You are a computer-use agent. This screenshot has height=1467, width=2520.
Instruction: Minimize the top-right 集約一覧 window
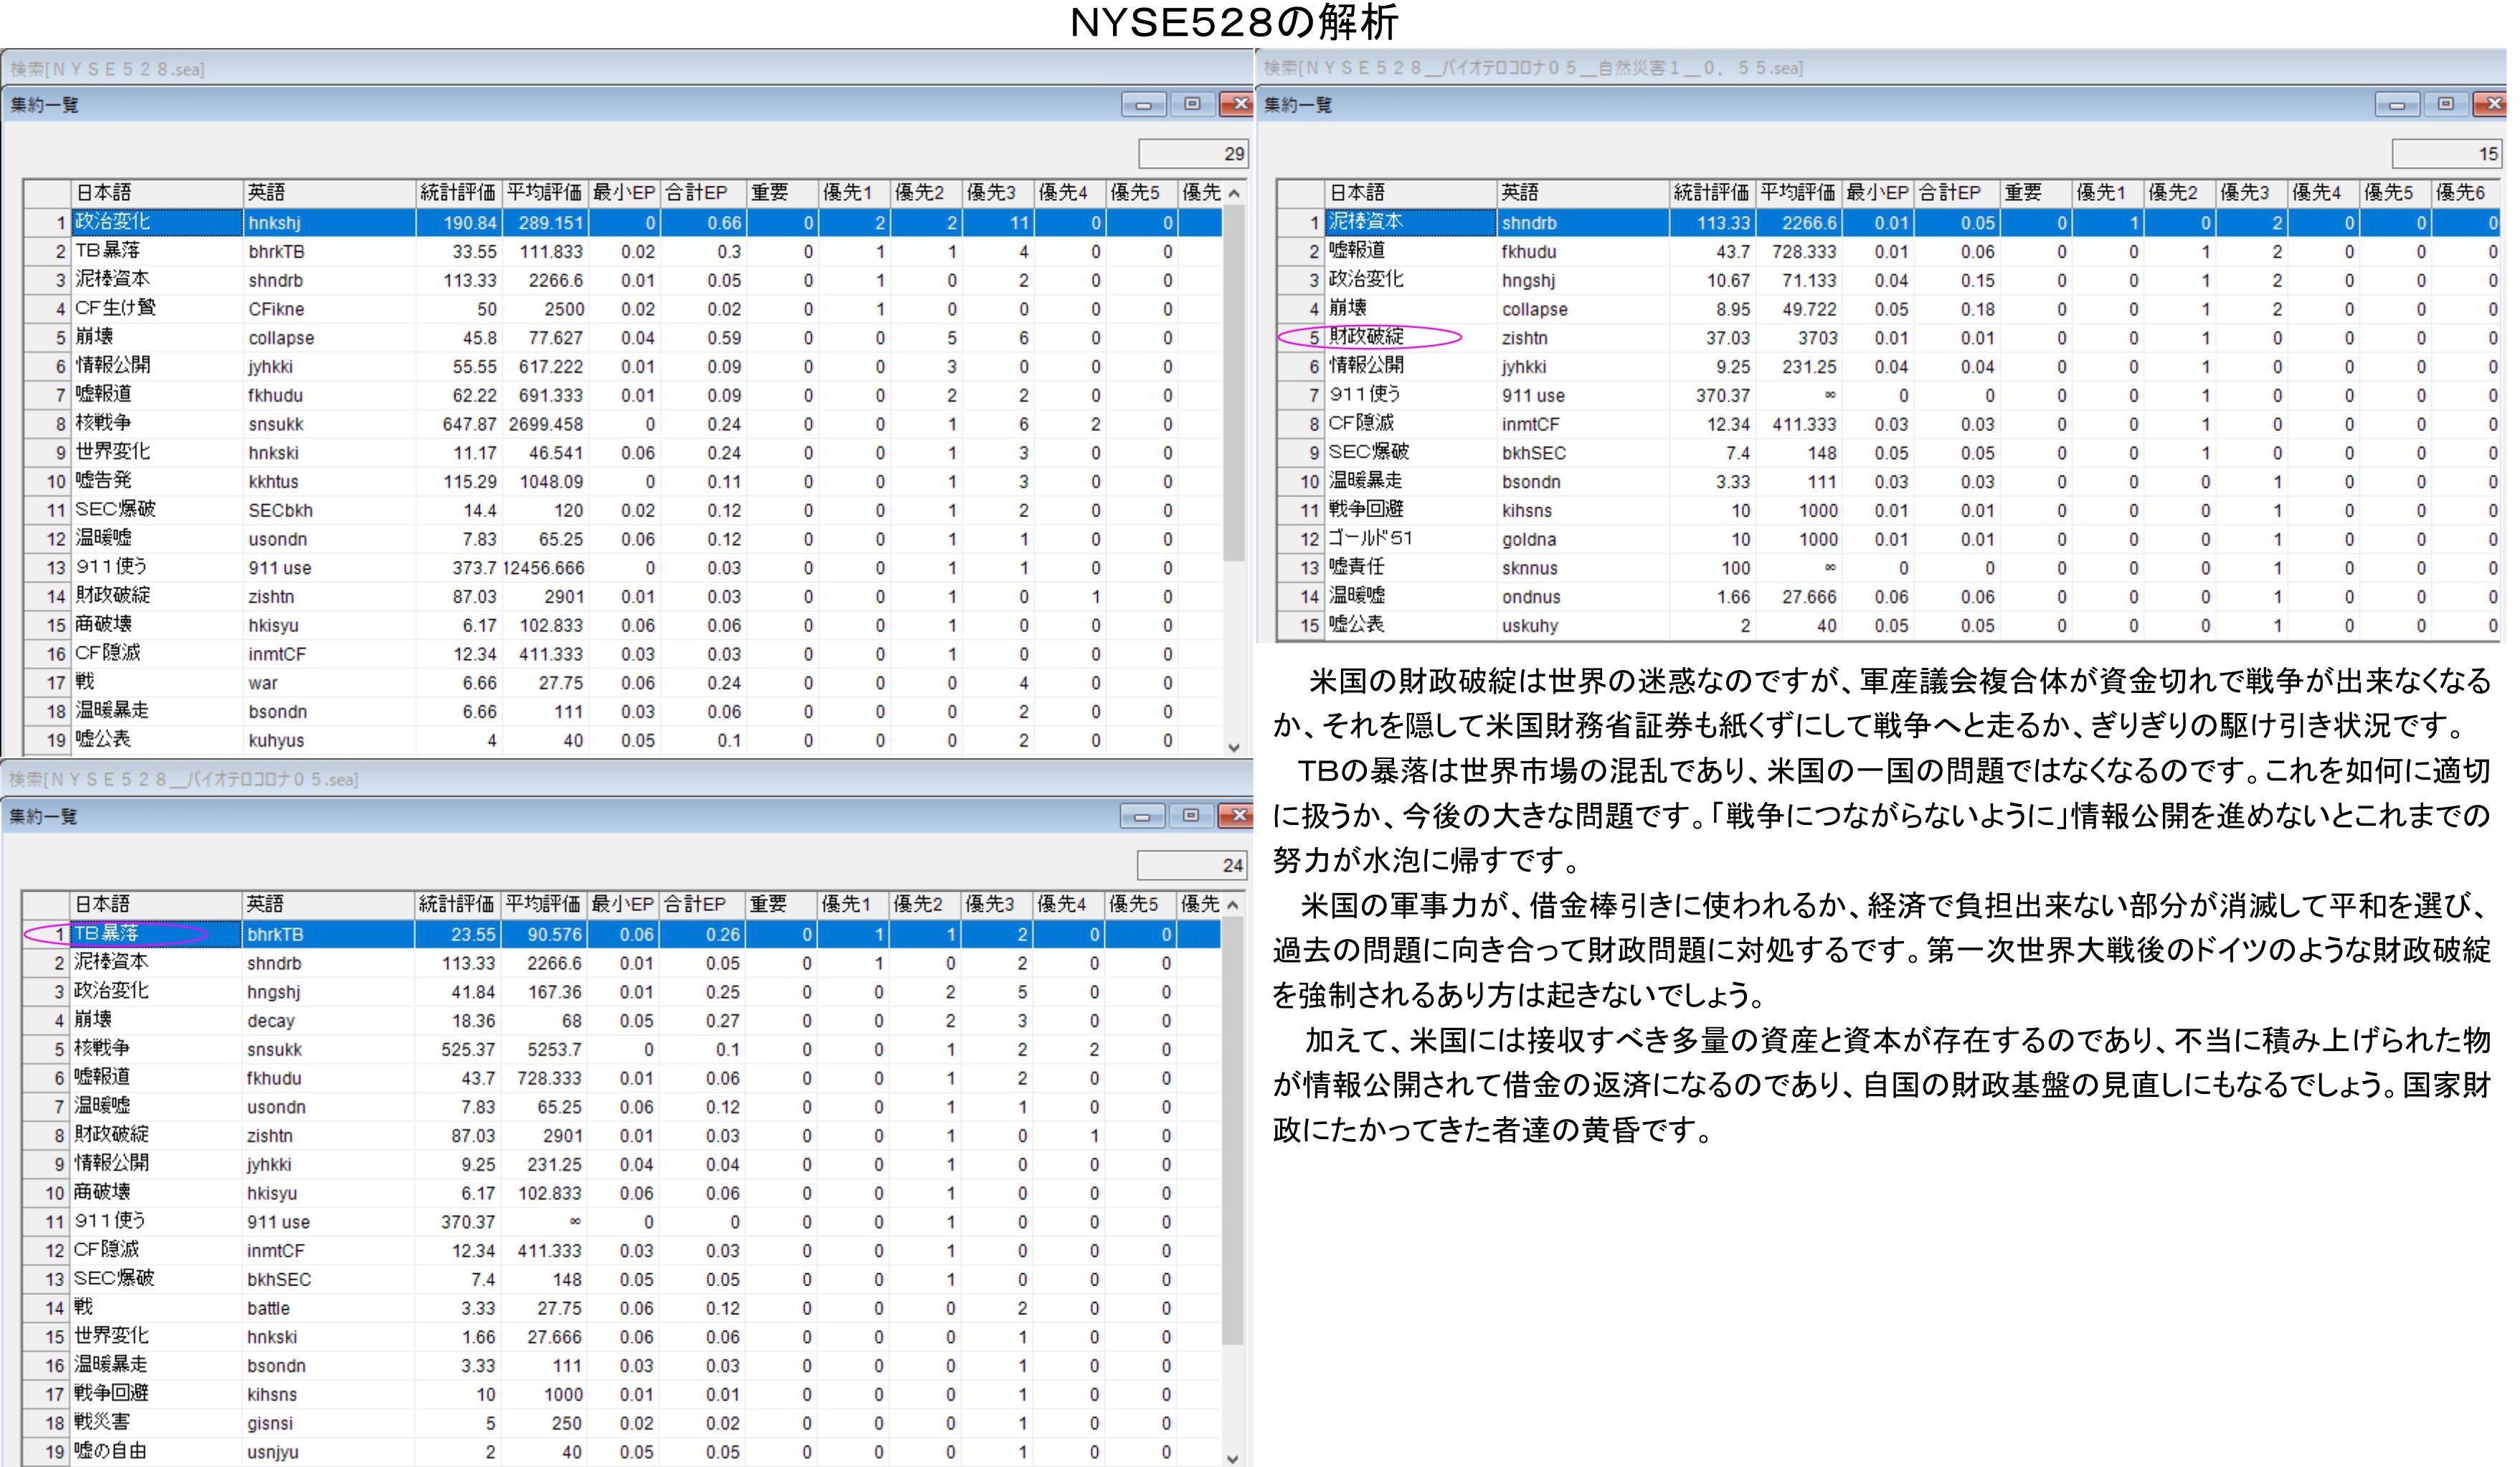point(2397,104)
